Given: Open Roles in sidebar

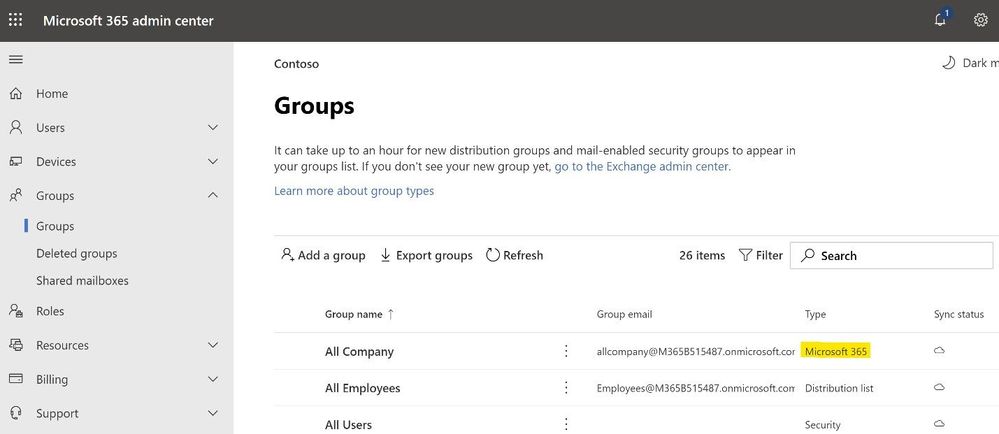Looking at the screenshot, I should point(50,311).
